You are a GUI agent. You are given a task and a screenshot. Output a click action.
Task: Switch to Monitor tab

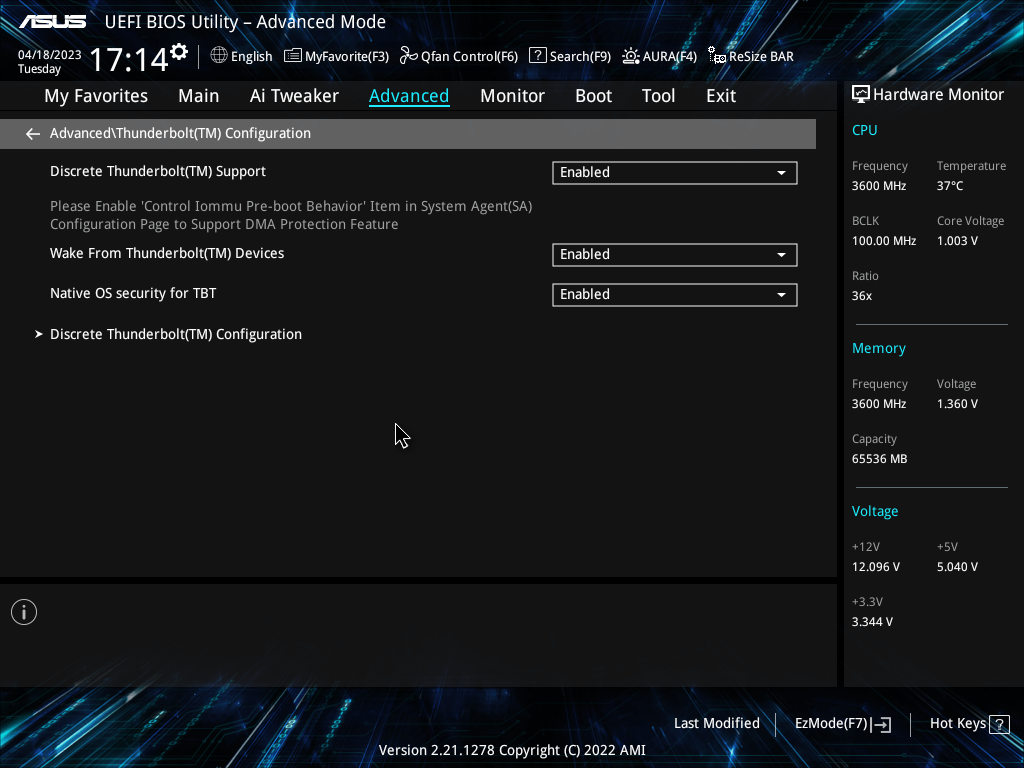tap(512, 96)
